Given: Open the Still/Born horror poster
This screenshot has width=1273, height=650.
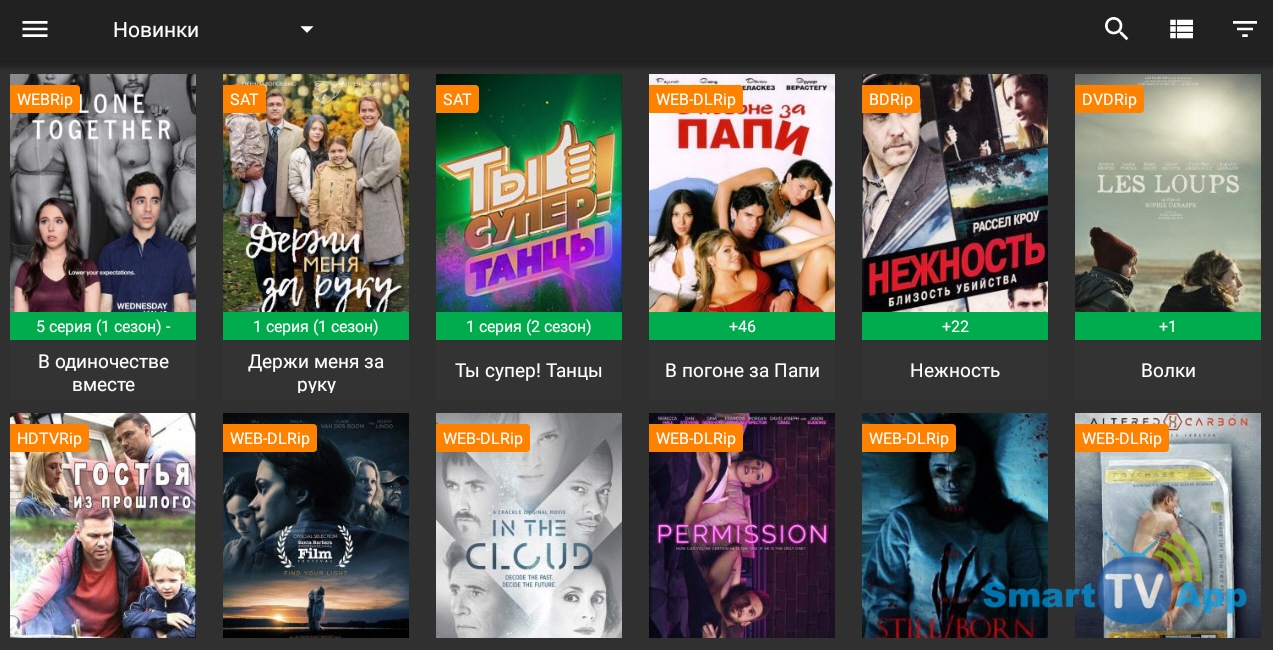Looking at the screenshot, I should (955, 526).
